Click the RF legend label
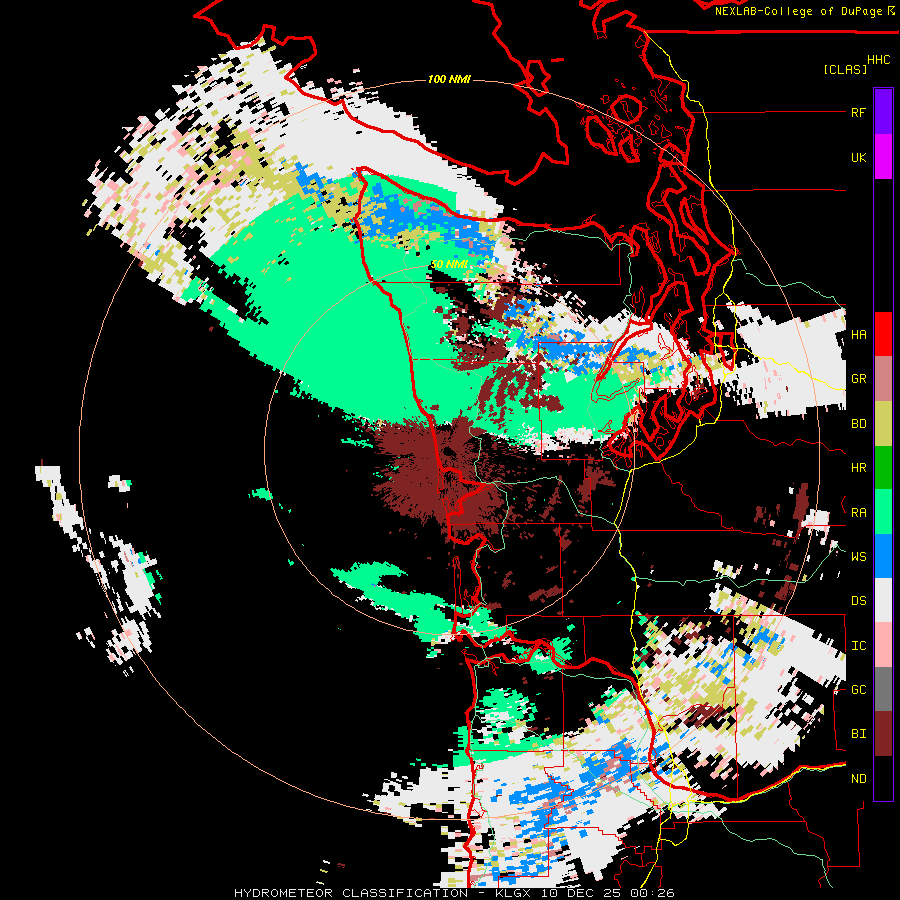Viewport: 900px width, 900px height. coord(858,112)
